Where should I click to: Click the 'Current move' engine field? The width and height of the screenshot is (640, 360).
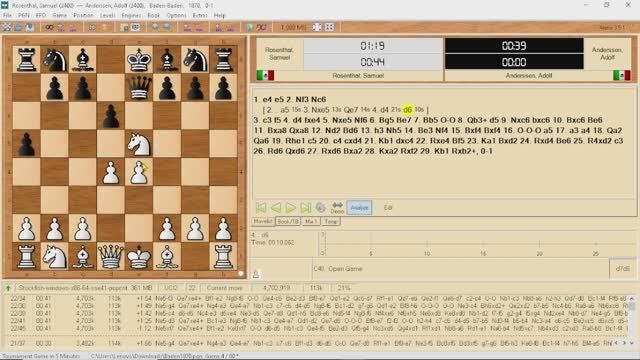coord(224,288)
